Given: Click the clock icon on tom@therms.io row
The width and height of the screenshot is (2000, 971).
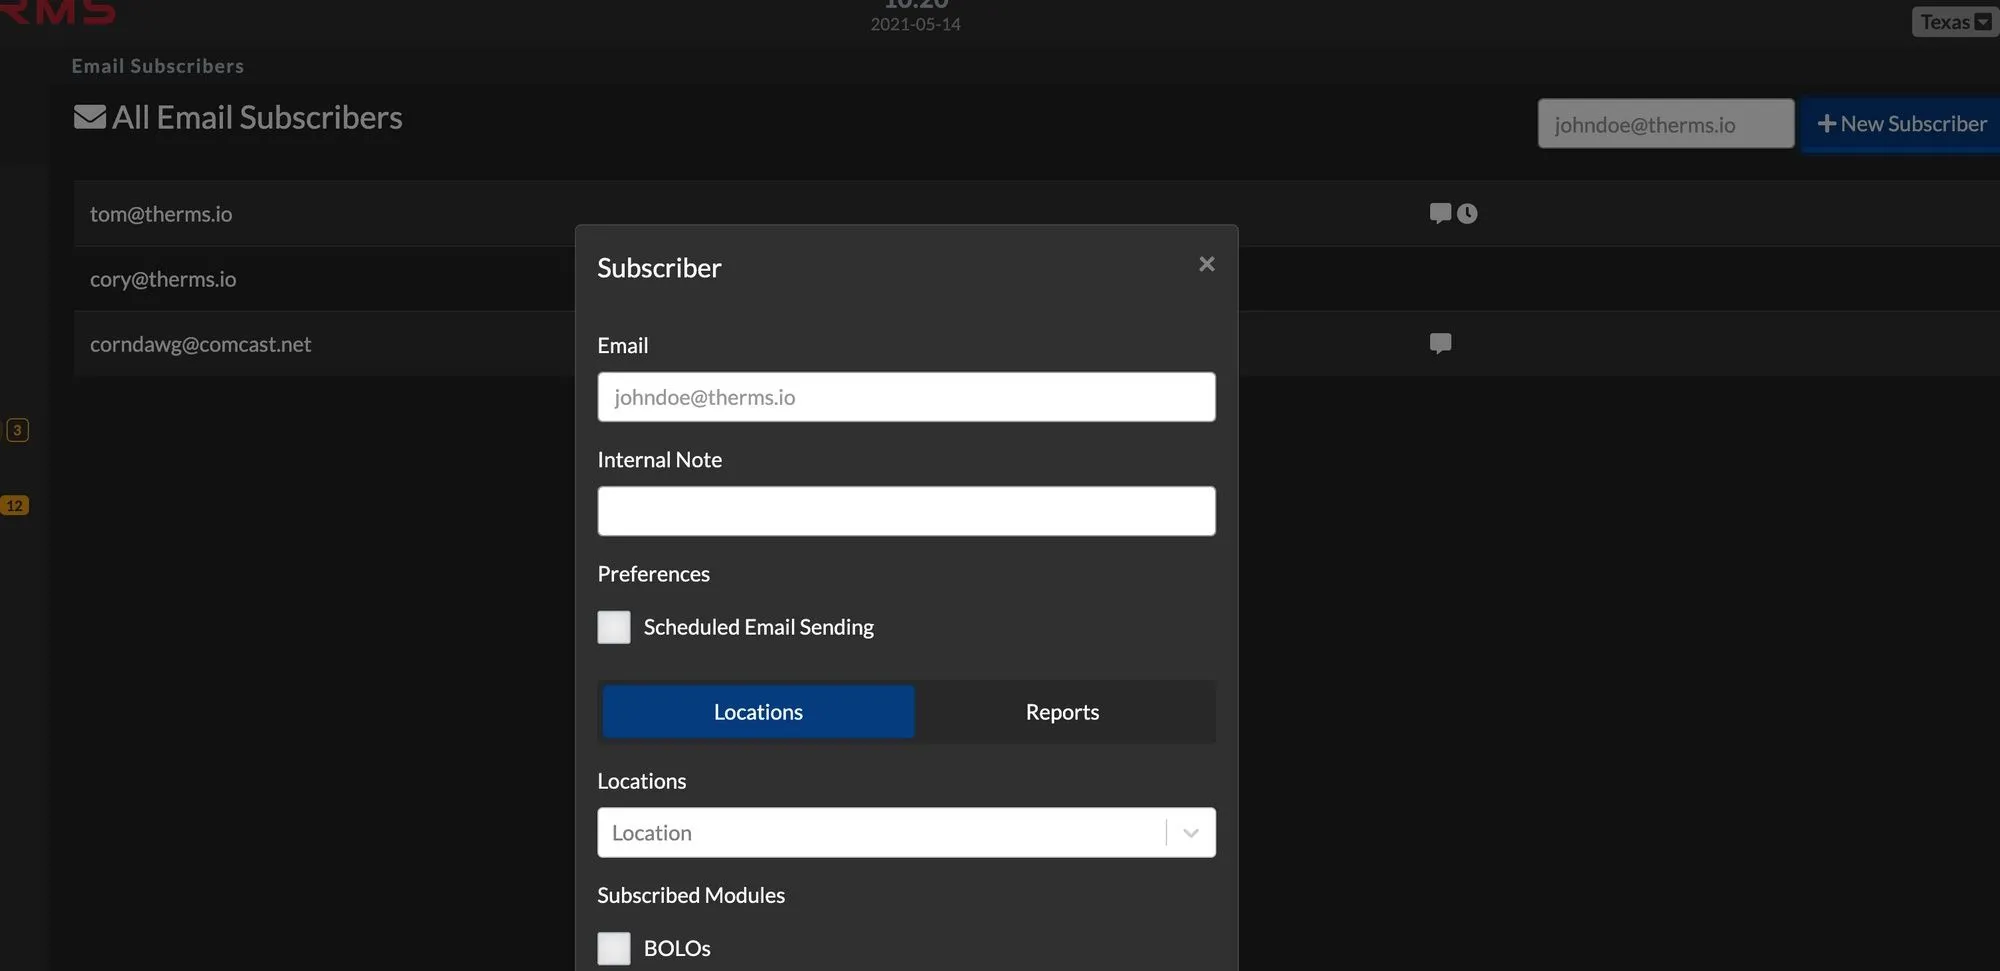Looking at the screenshot, I should pyautogui.click(x=1468, y=212).
